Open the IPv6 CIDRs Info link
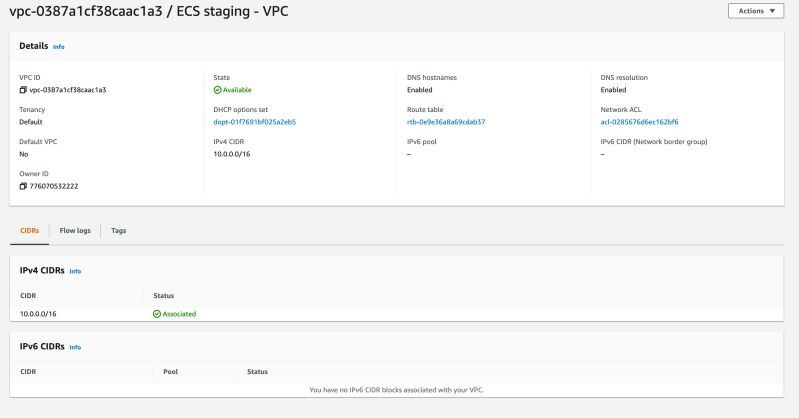Screen dimensions: 799x418 (x=75, y=347)
